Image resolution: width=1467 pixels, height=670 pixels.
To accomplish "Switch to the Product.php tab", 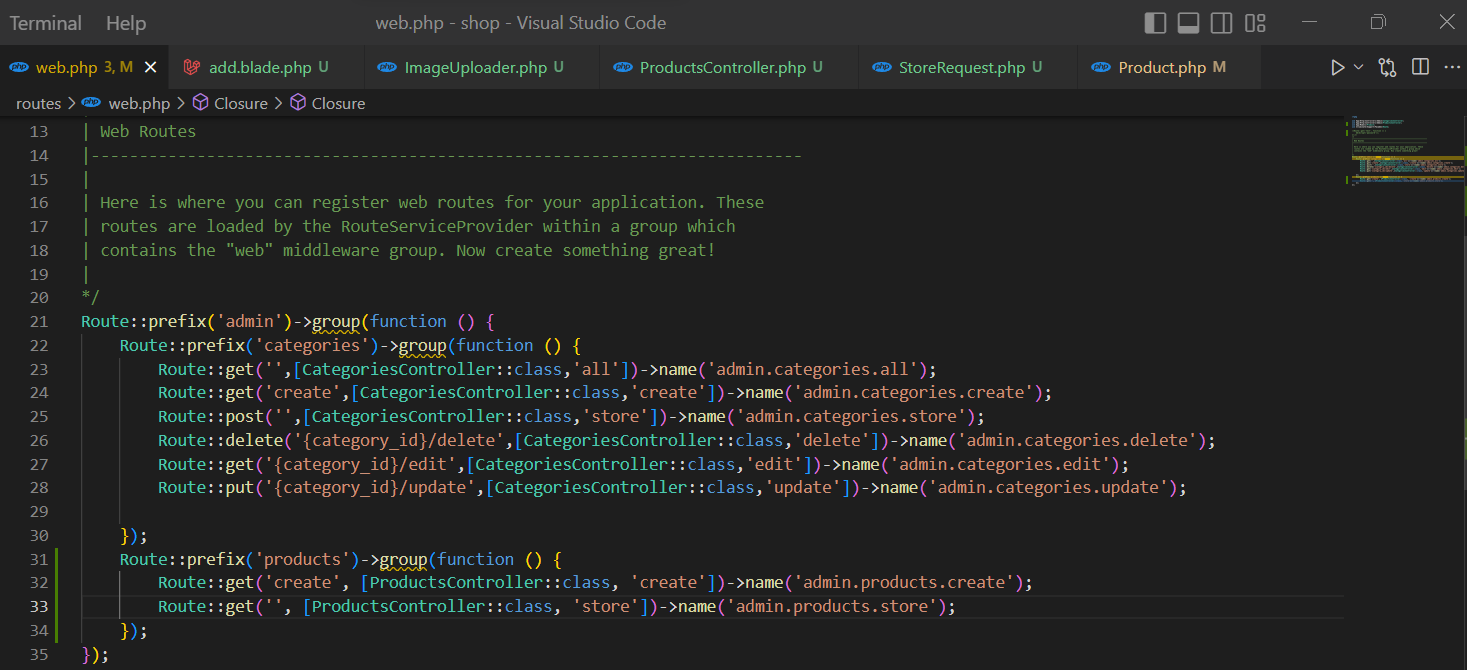I will 1169,67.
